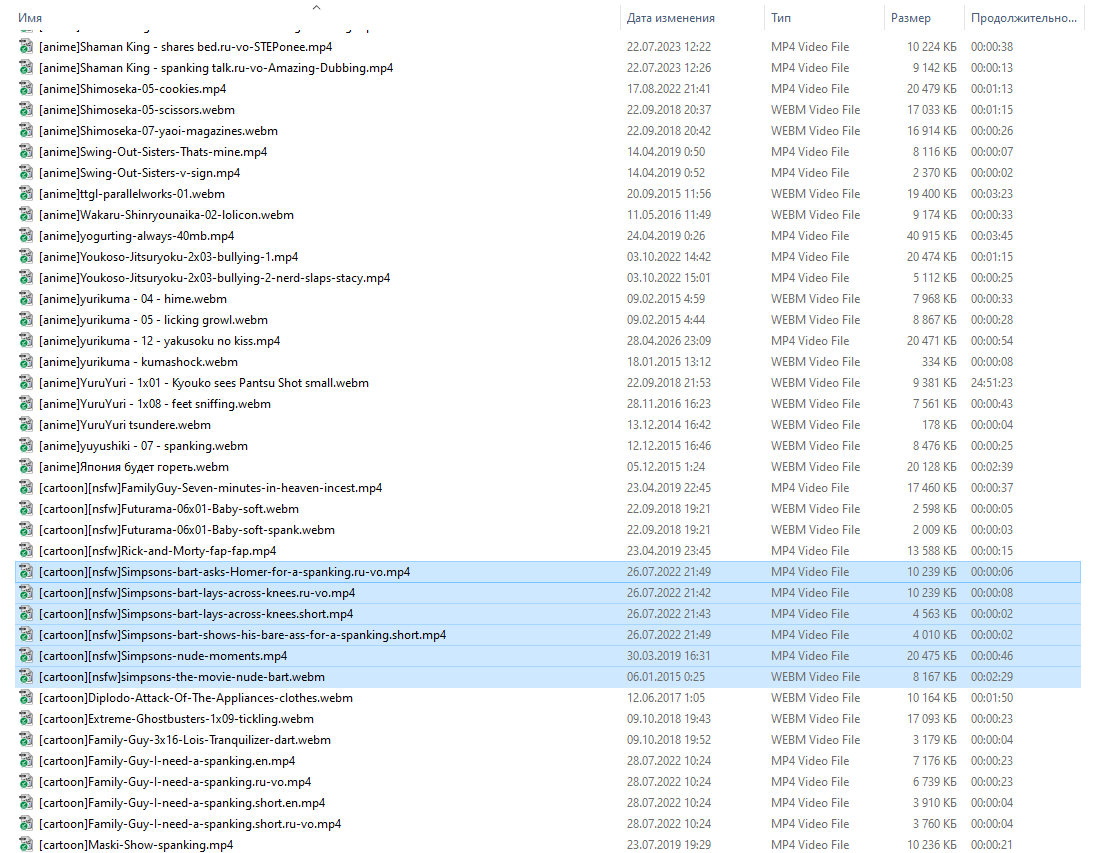Screen dimensions: 1101x853
Task: Sort by the Дата изменения column header
Action: [x=671, y=18]
